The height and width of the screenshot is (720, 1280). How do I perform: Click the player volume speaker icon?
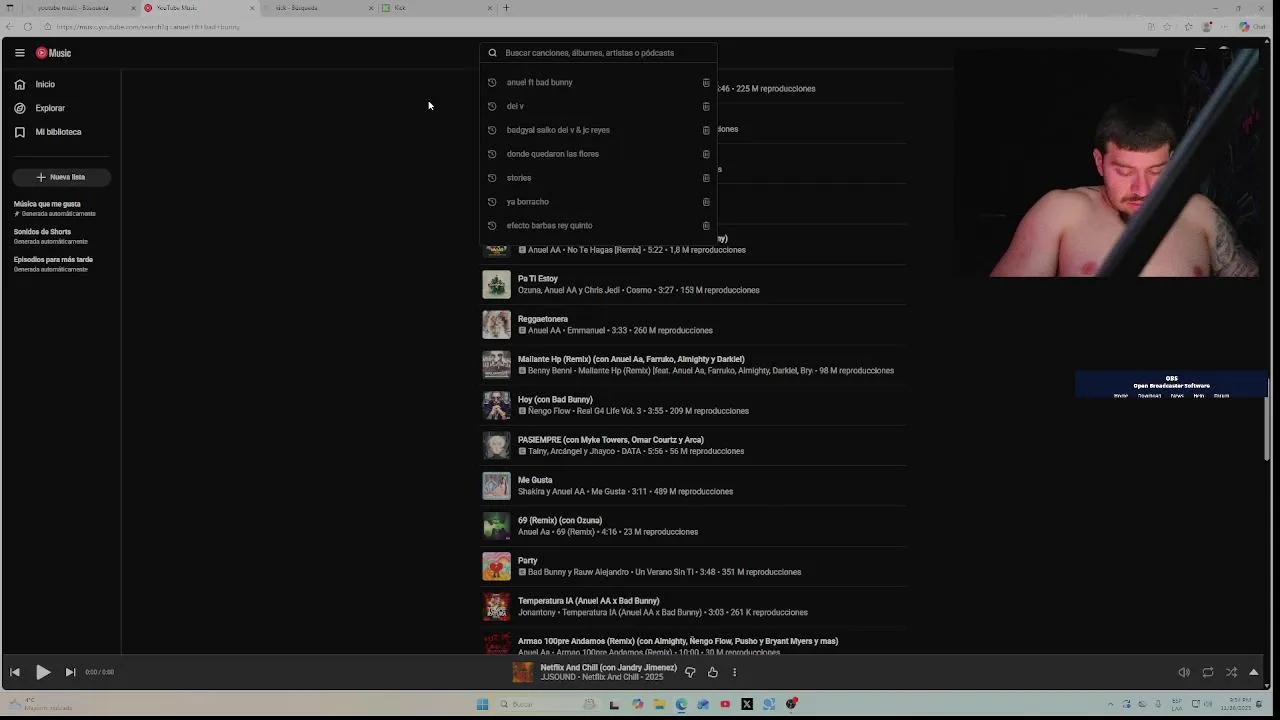coord(1184,672)
